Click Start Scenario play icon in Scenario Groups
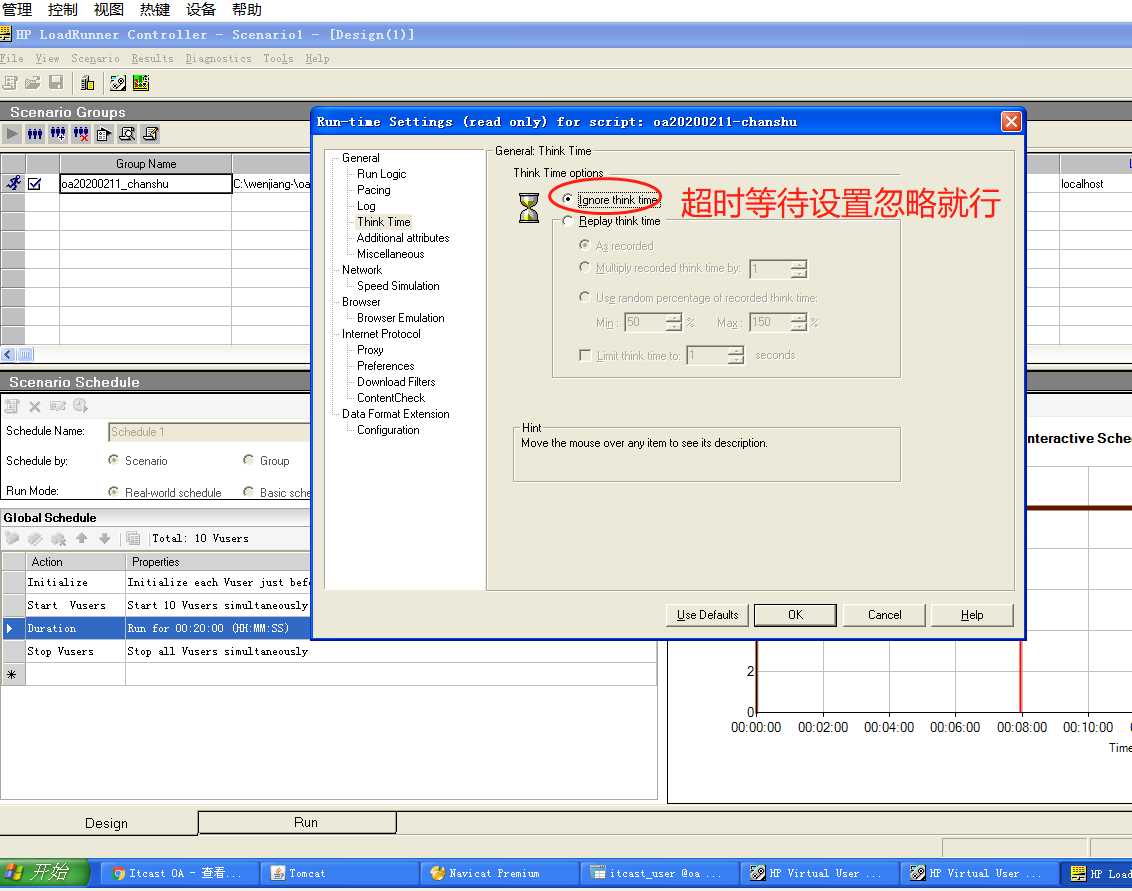Image resolution: width=1132 pixels, height=891 pixels. (x=12, y=134)
